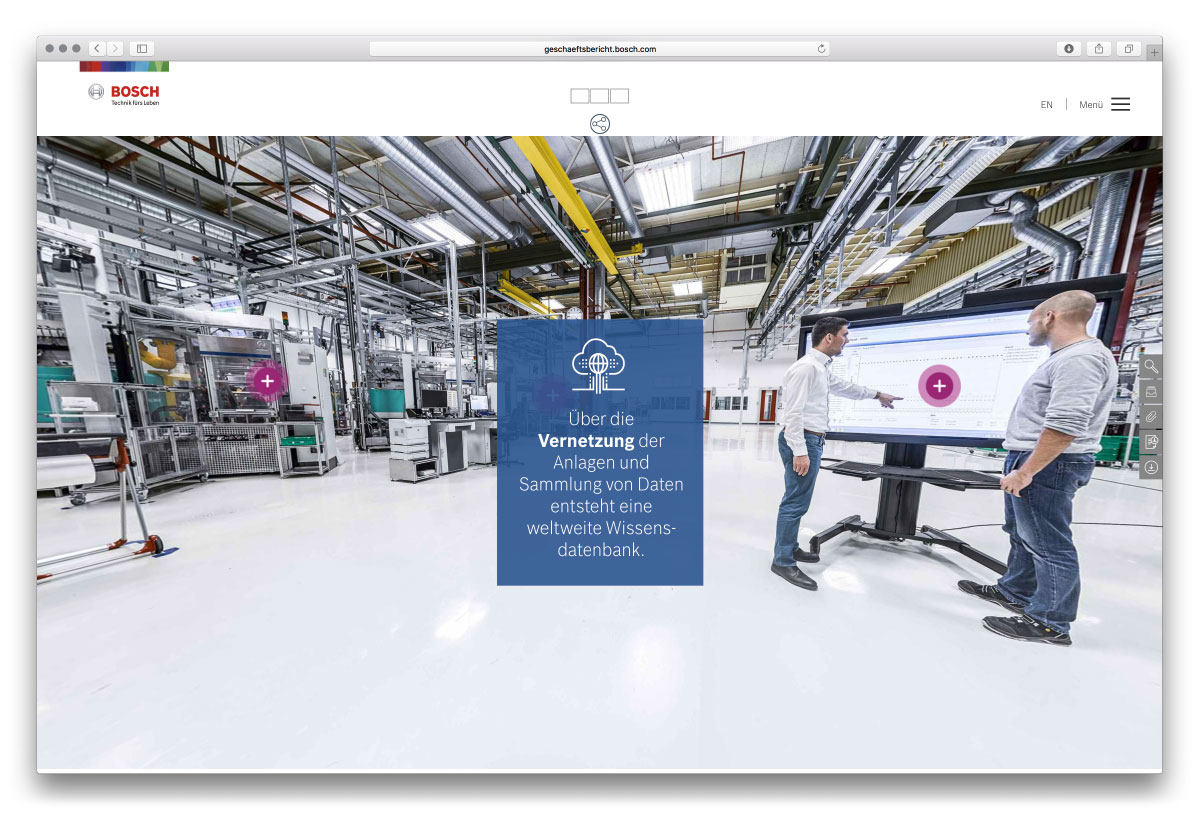Viewport: 1200px width, 815px height.
Task: Toggle the Safari sidebar
Action: 141,48
